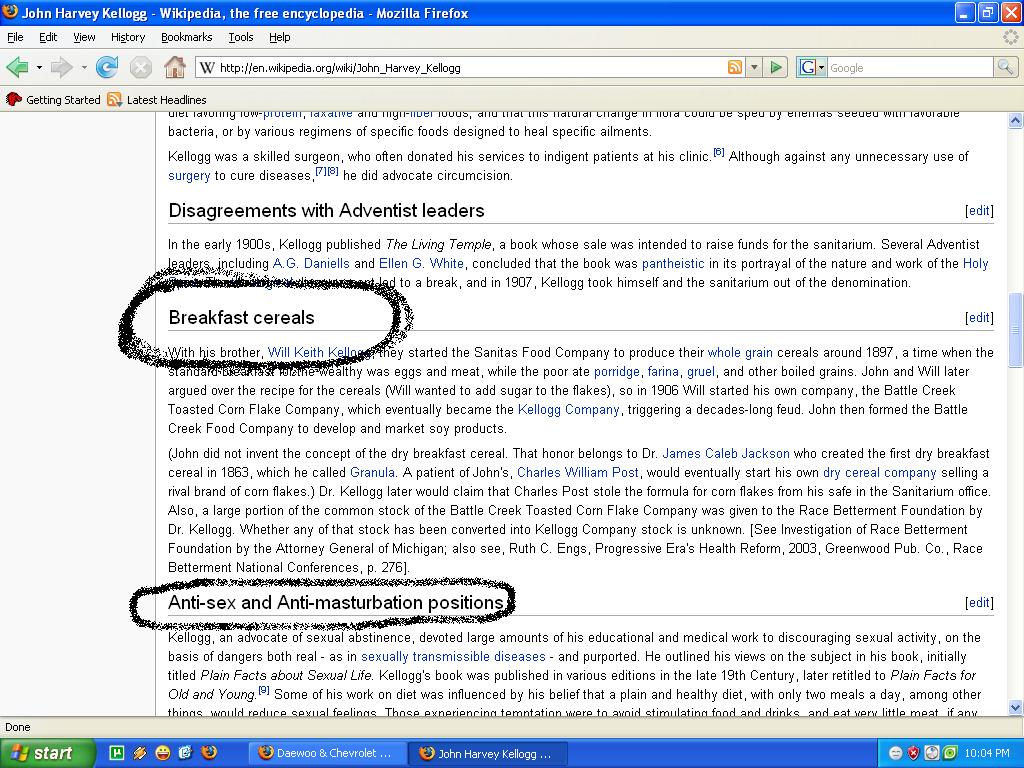Click the search magnifier button

click(x=1005, y=67)
